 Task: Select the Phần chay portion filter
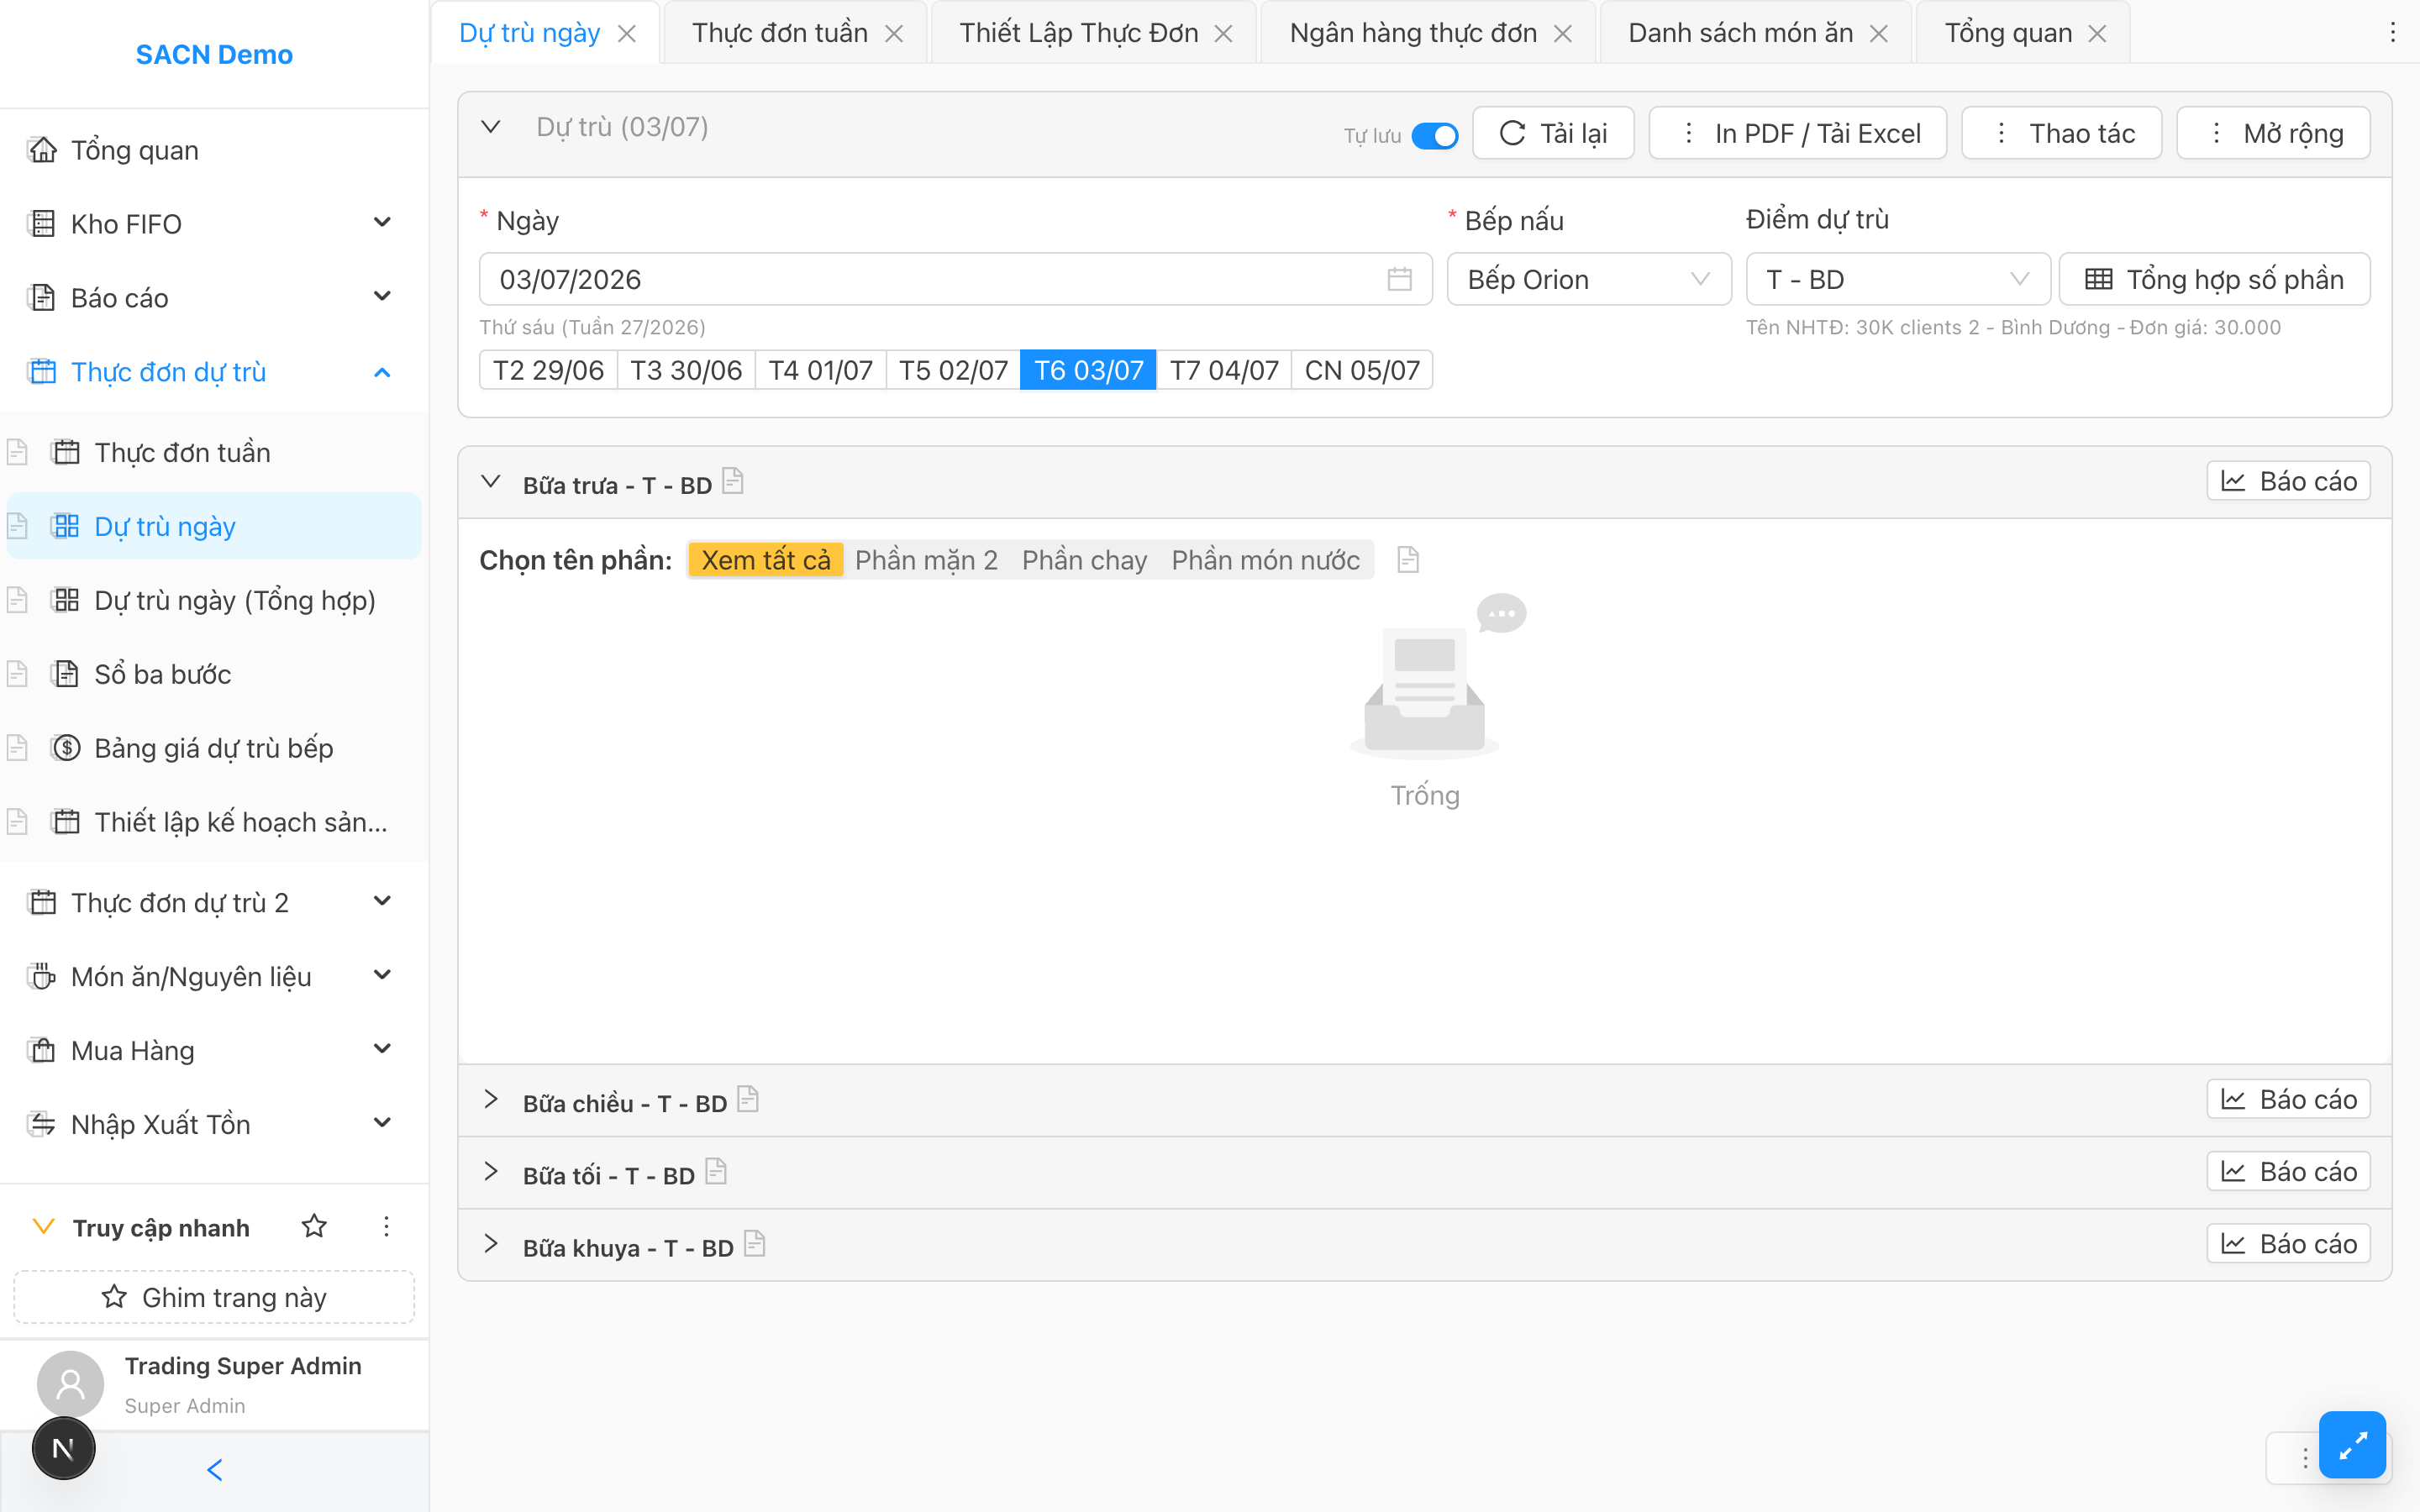click(1084, 560)
